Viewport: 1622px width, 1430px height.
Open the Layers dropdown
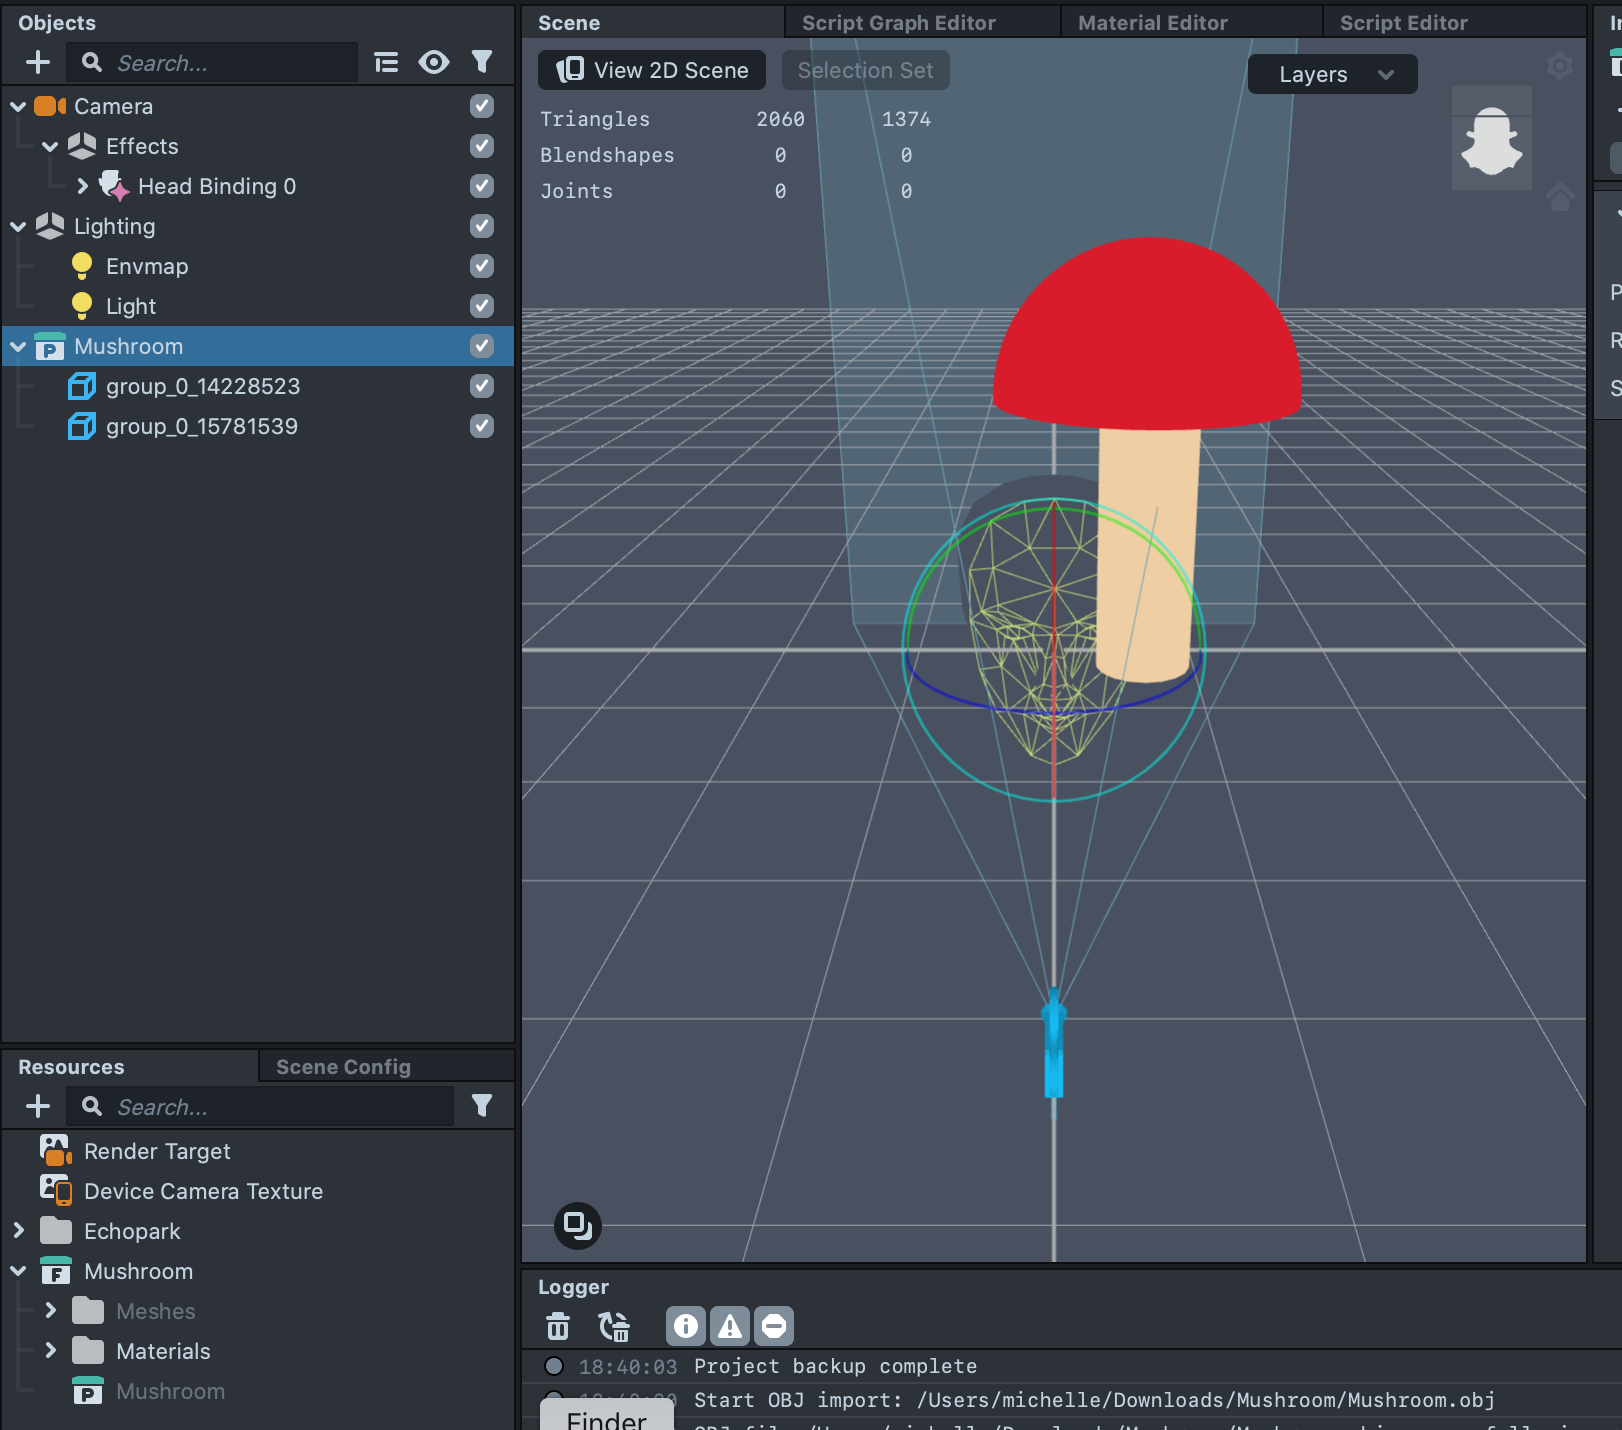(x=1332, y=74)
